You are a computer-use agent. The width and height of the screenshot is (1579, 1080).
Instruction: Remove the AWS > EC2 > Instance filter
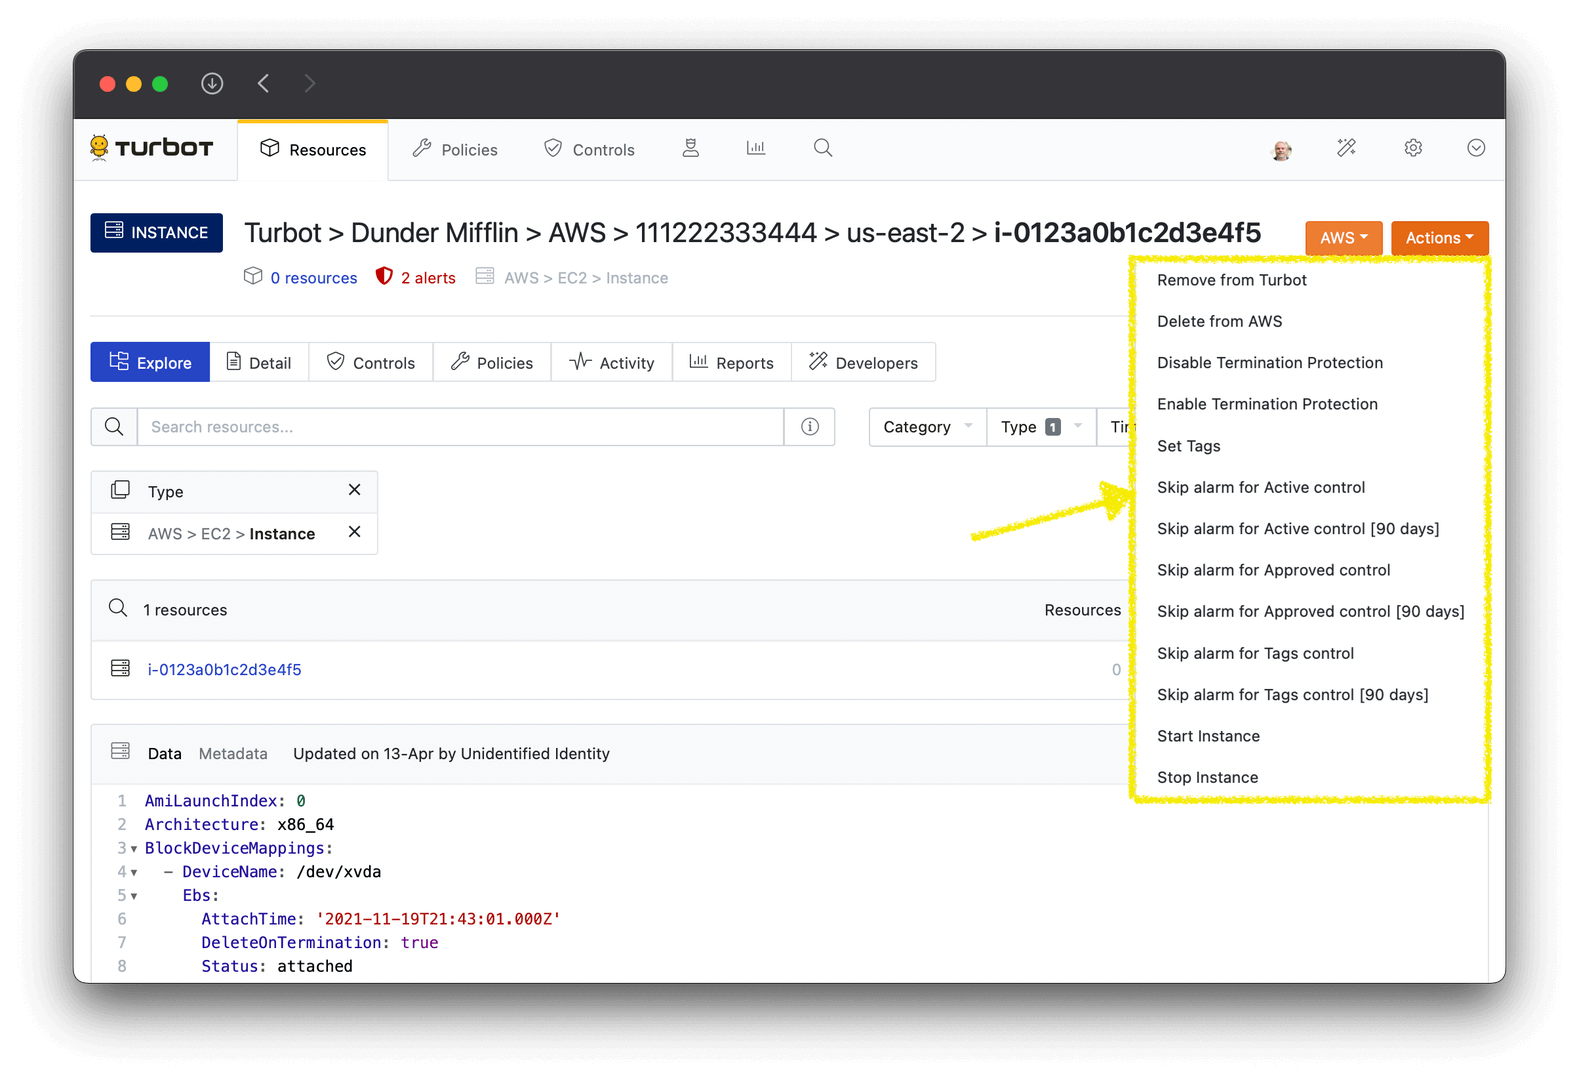click(354, 532)
